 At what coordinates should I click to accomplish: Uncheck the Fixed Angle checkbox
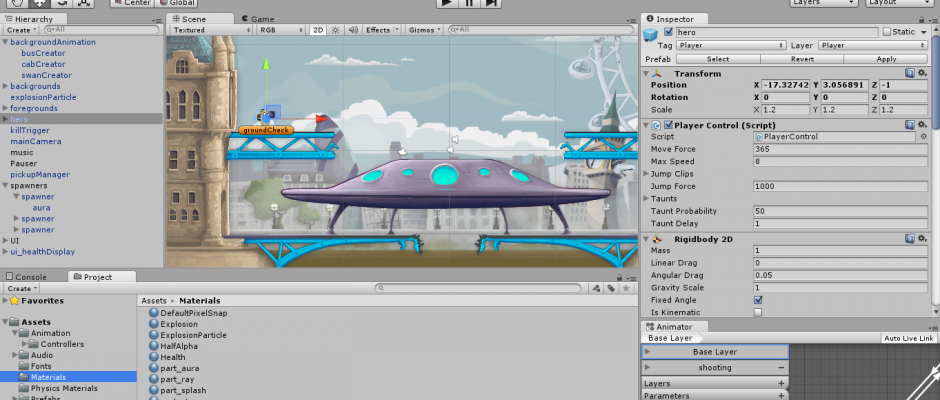(757, 300)
